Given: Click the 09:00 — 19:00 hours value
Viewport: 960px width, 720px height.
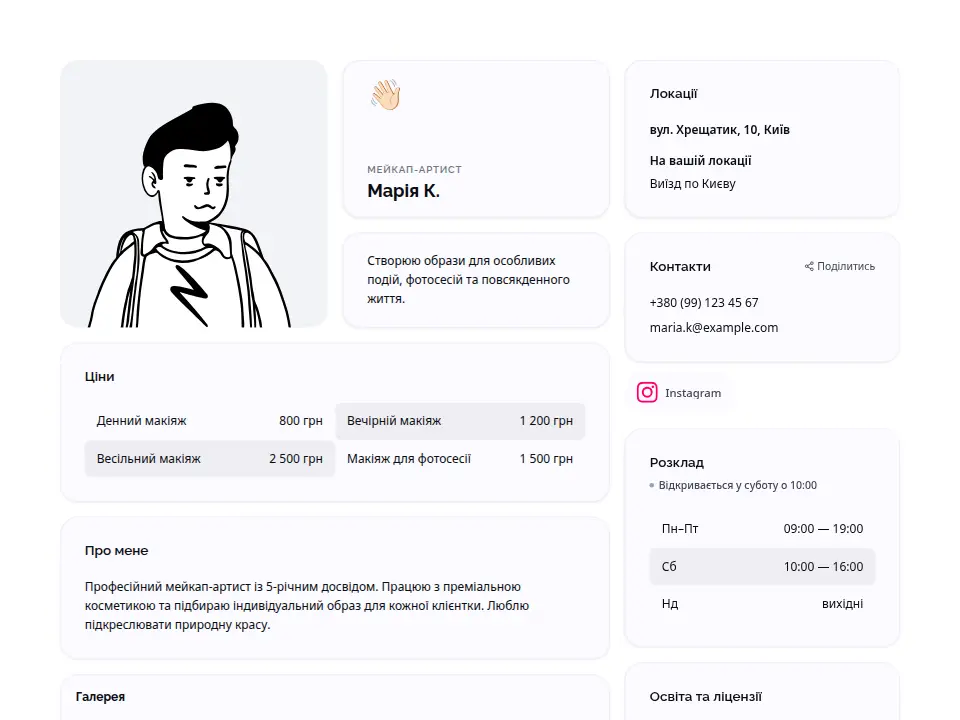Looking at the screenshot, I should tap(823, 528).
